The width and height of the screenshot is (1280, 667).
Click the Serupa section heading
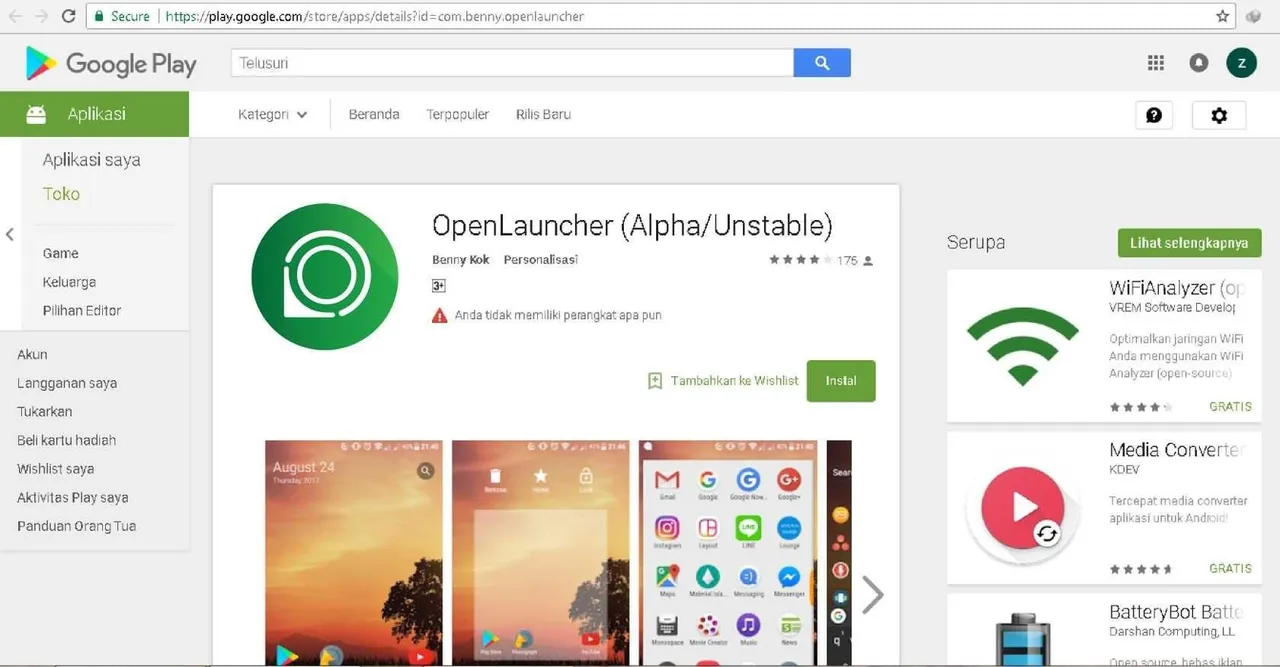pyautogui.click(x=976, y=242)
